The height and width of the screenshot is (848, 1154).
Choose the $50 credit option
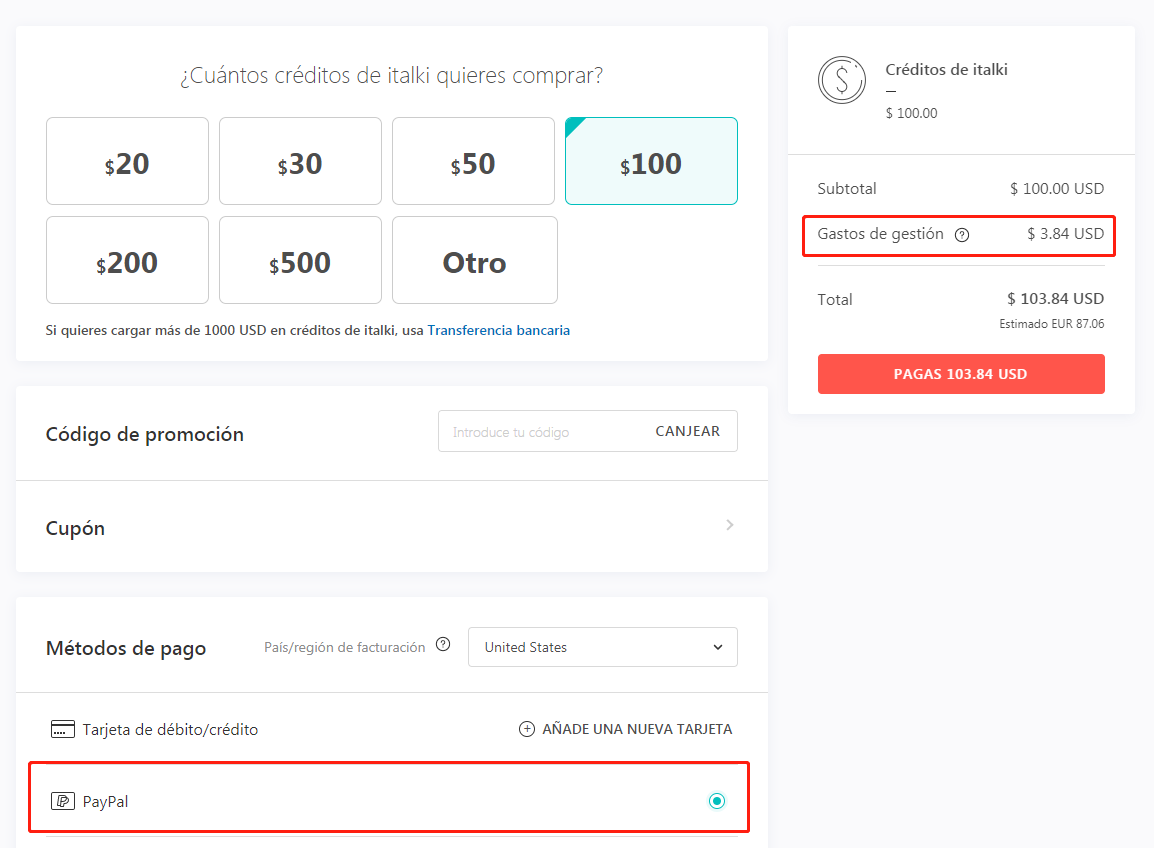pyautogui.click(x=473, y=161)
